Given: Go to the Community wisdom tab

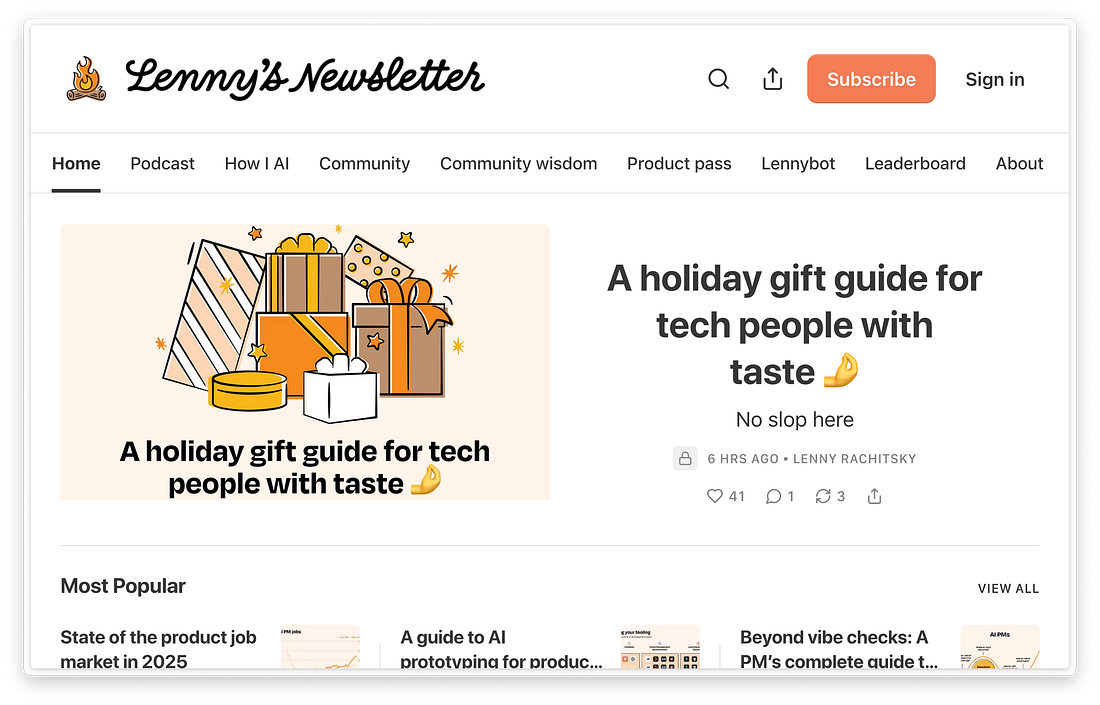Looking at the screenshot, I should coord(518,163).
